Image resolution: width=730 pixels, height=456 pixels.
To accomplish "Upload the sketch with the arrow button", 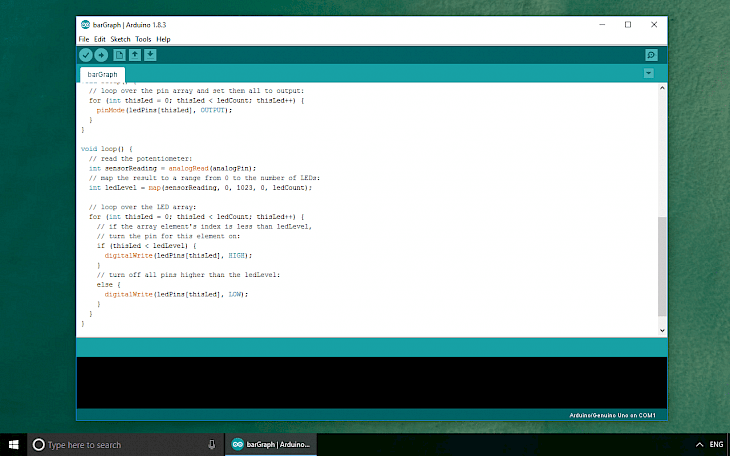I will pos(101,55).
